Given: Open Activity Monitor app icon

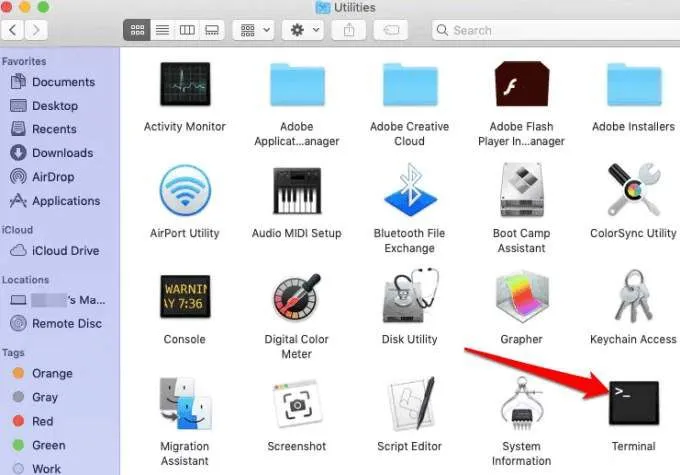Looking at the screenshot, I should tap(185, 84).
